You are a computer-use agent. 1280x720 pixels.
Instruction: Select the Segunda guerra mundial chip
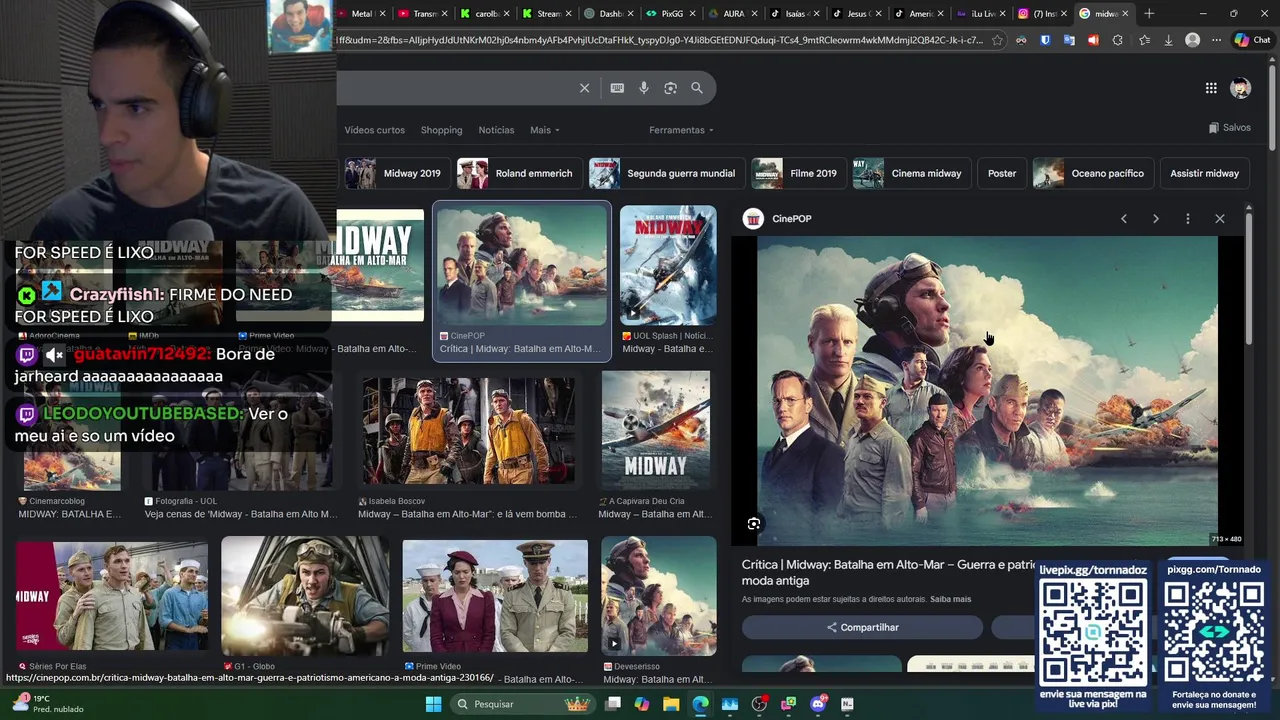(x=665, y=173)
